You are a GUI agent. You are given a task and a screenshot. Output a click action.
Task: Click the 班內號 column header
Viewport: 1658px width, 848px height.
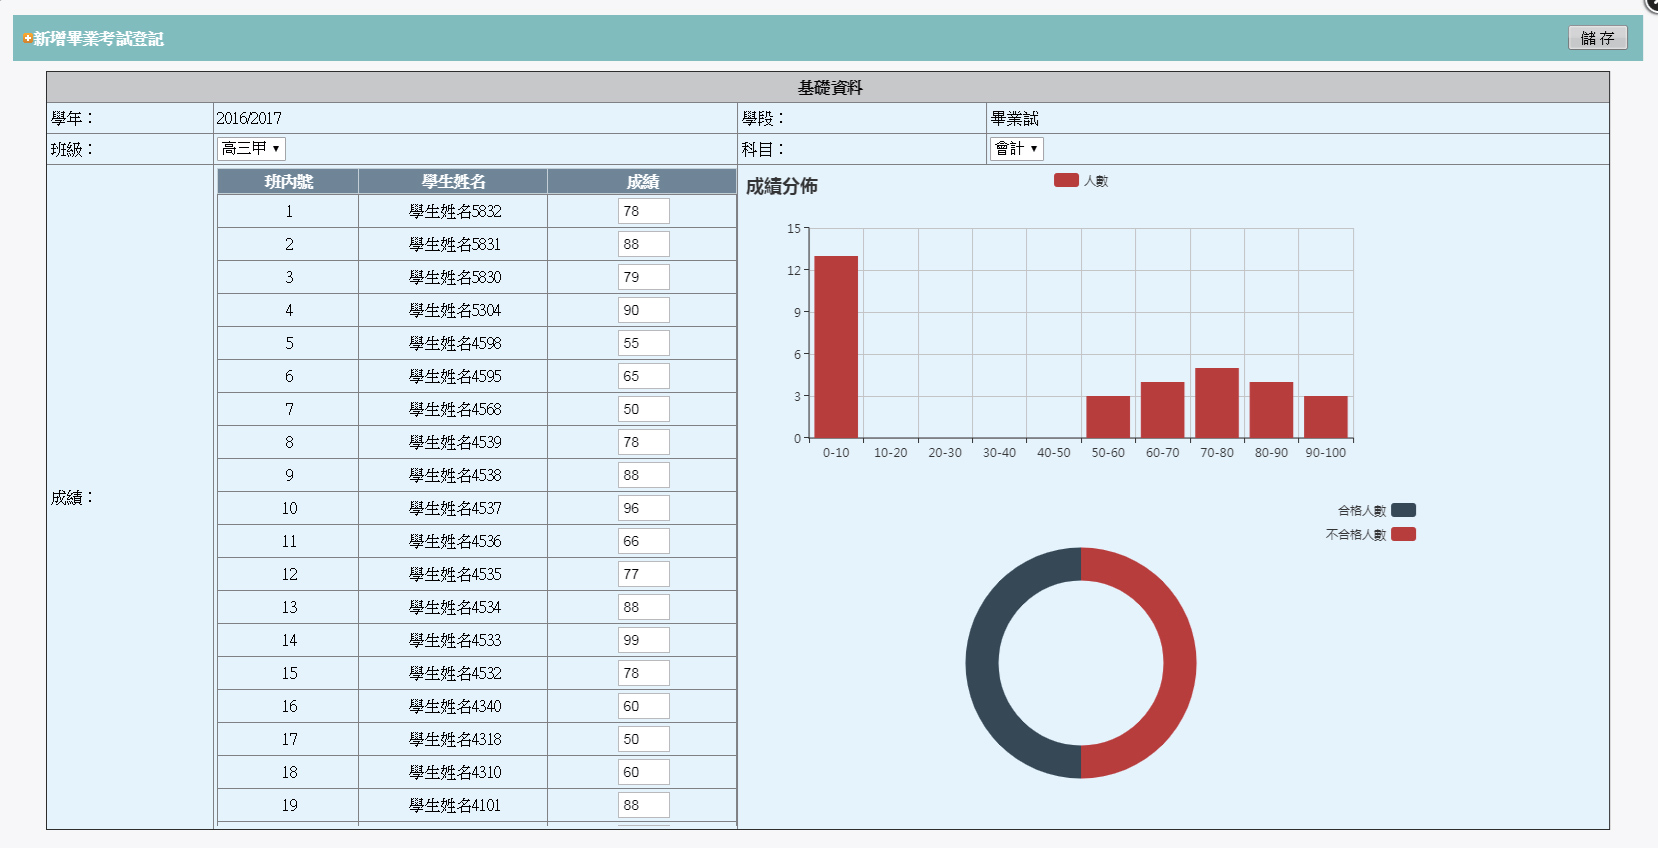[288, 181]
